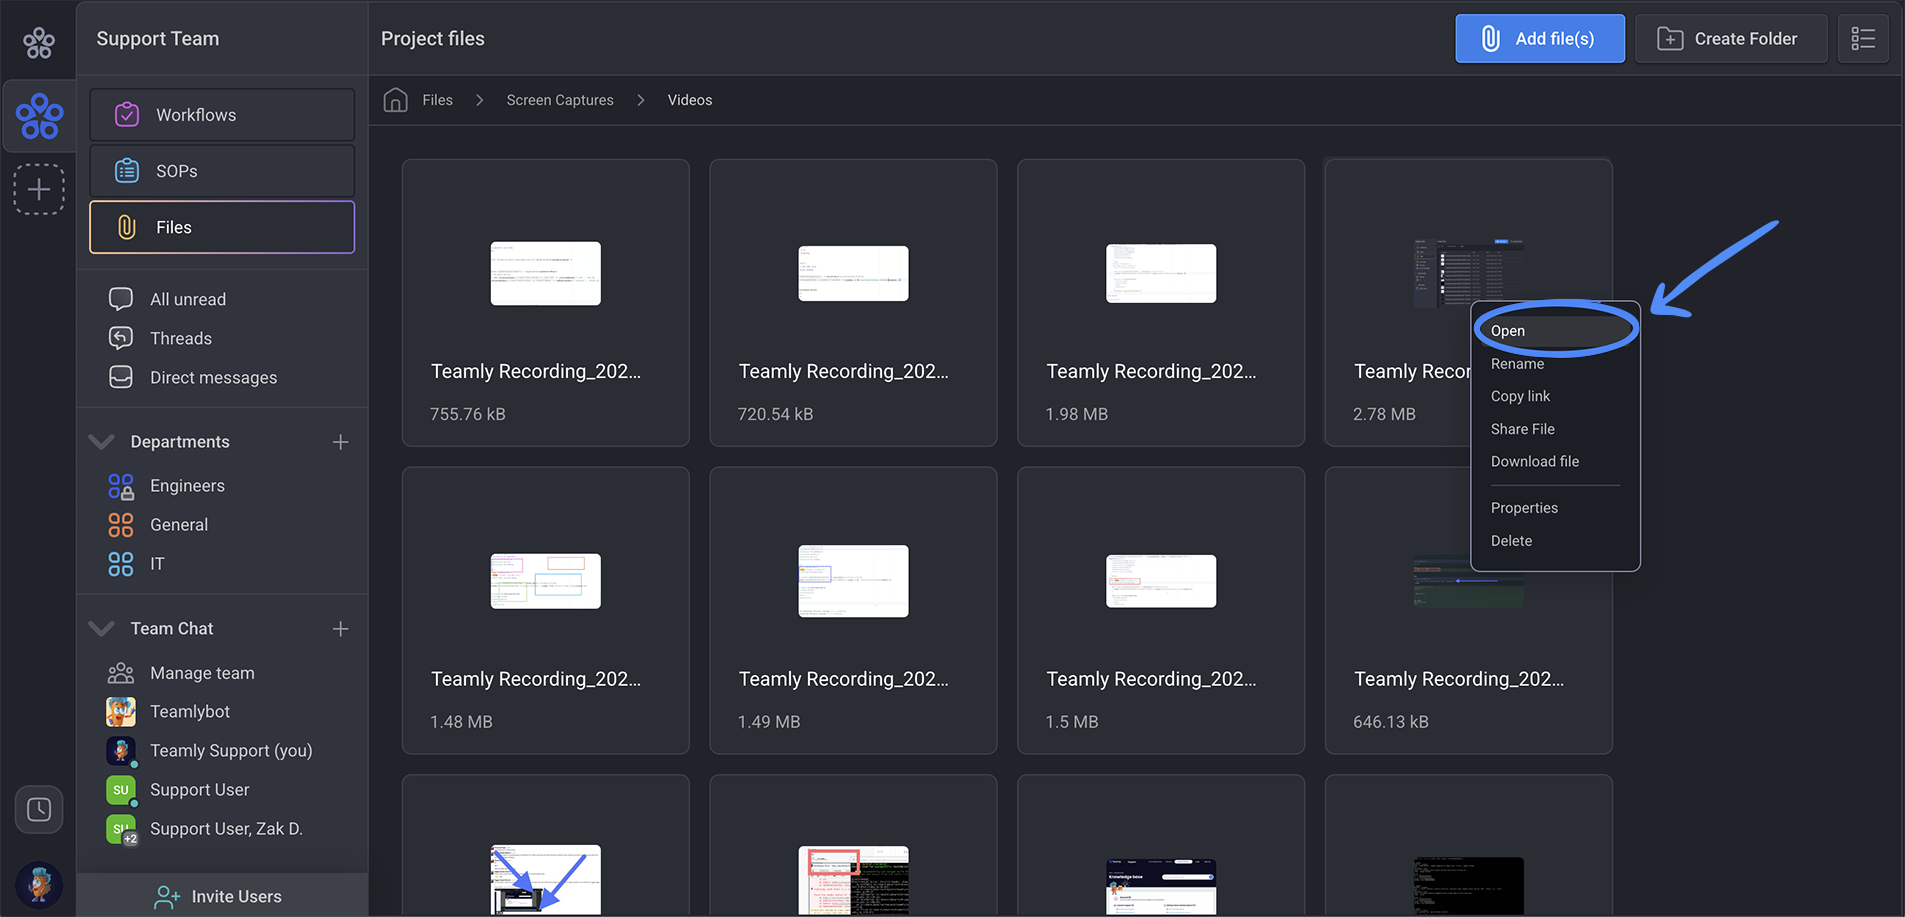Open the 1.98 MB recording thumbnail
Screen dimensions: 1905x917
pos(1161,273)
